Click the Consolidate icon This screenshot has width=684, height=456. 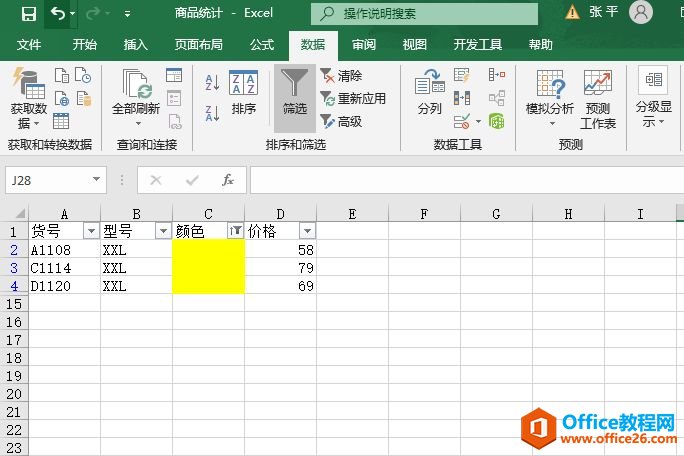click(497, 75)
